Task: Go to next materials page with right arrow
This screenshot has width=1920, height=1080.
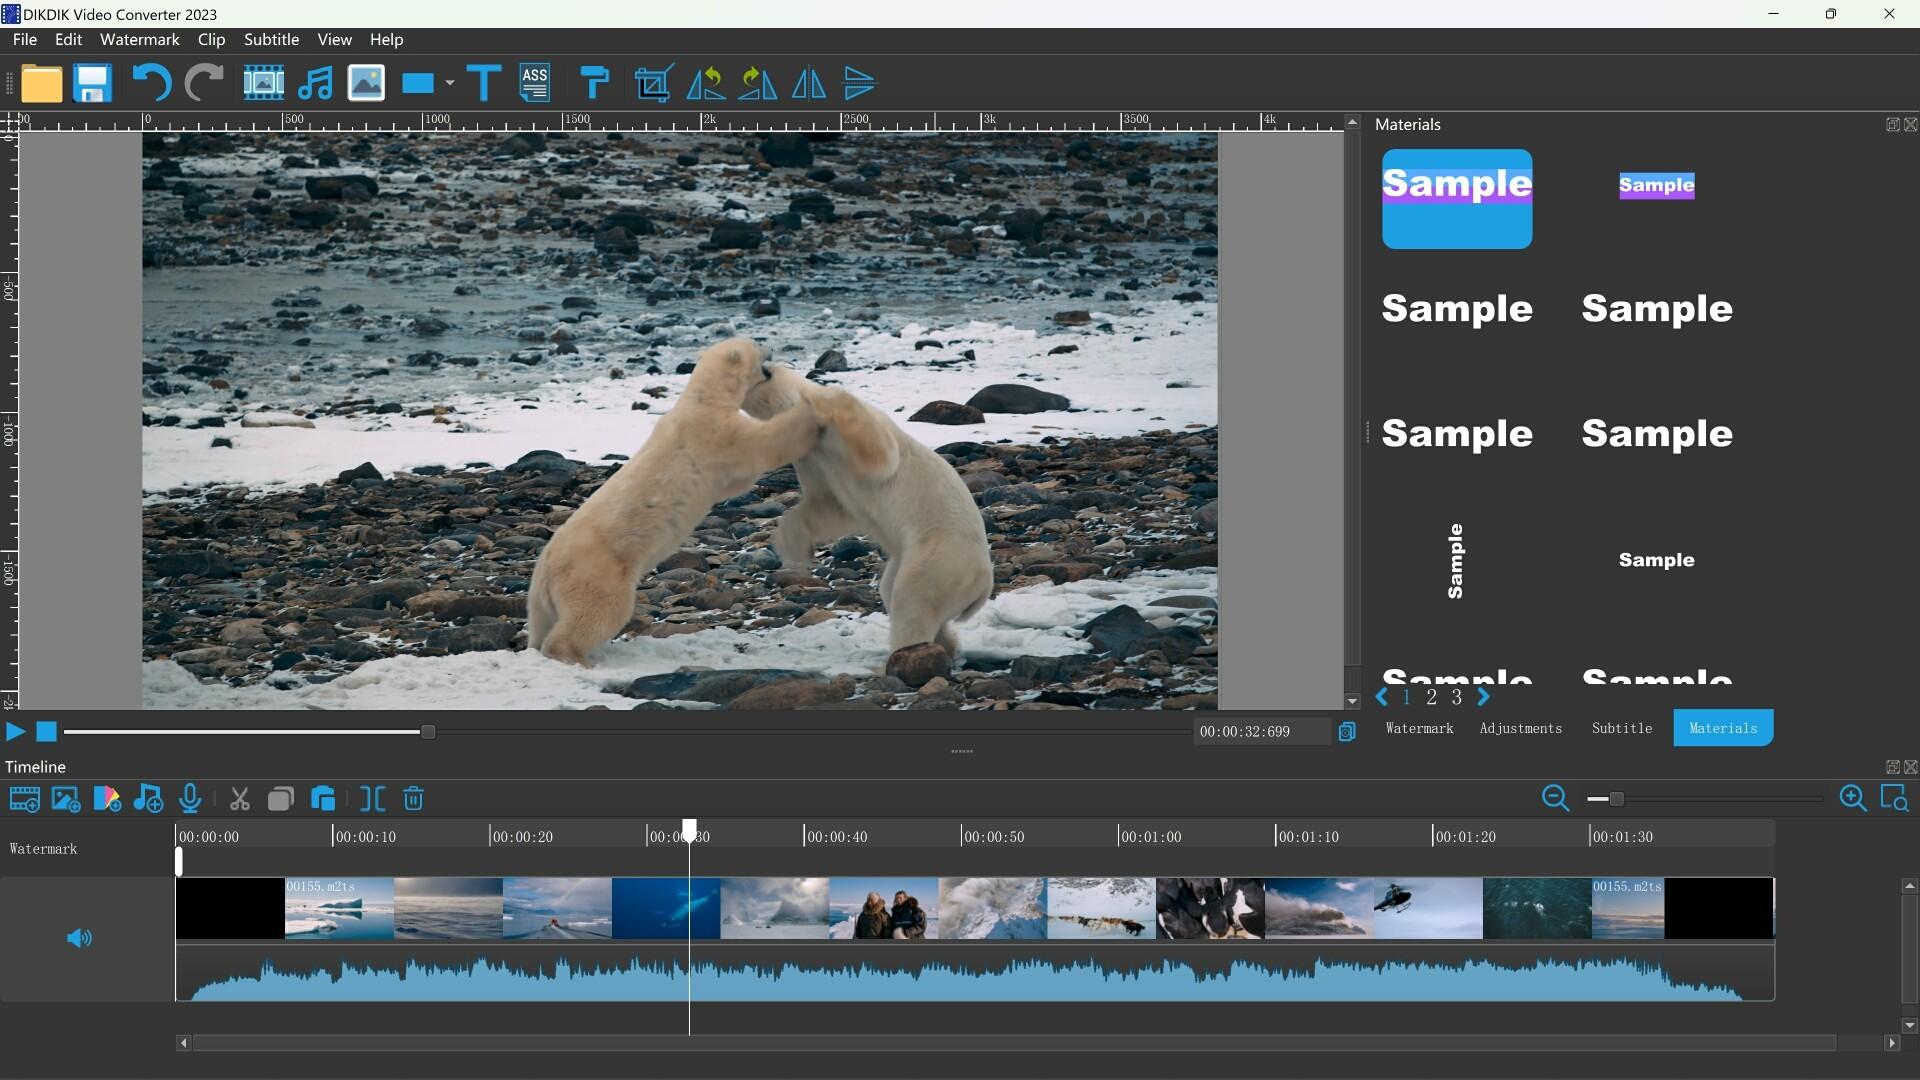Action: [1484, 697]
